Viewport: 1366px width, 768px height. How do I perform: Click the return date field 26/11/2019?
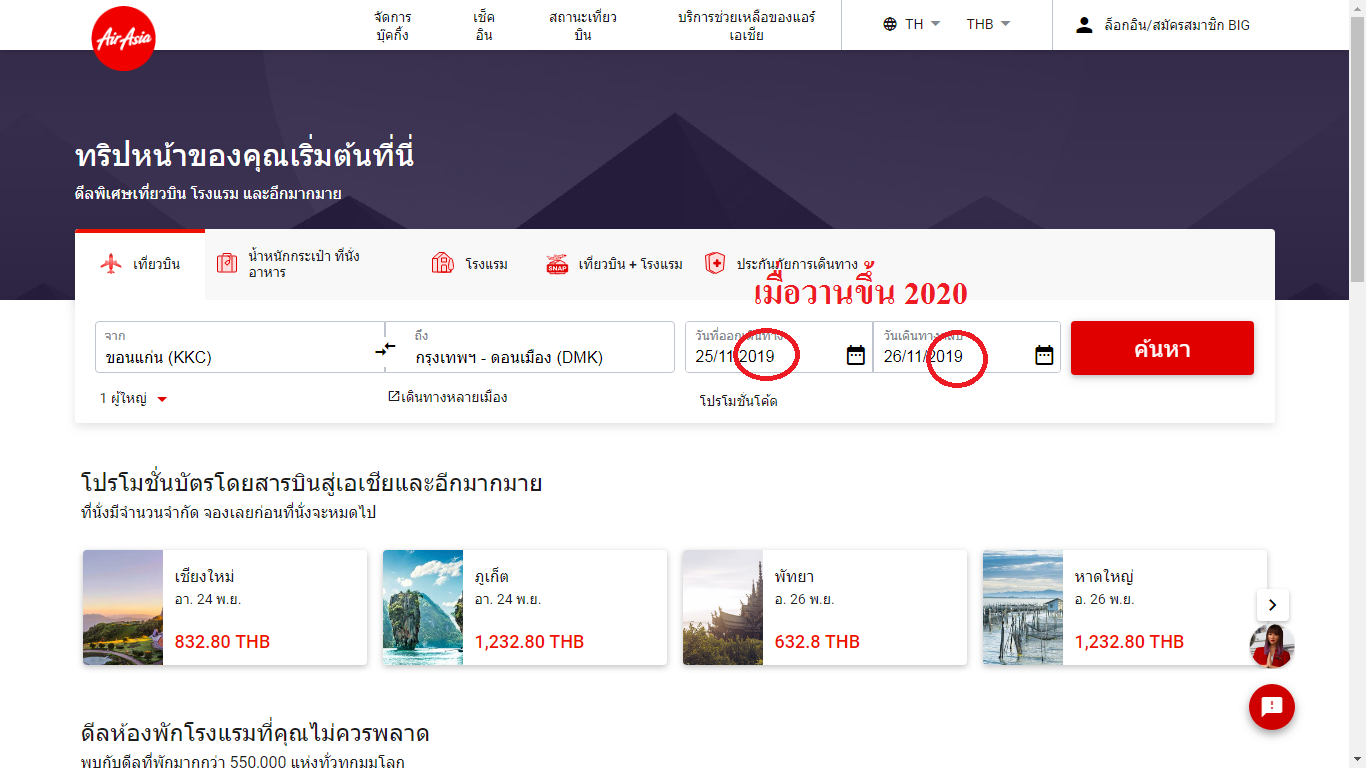tap(967, 347)
